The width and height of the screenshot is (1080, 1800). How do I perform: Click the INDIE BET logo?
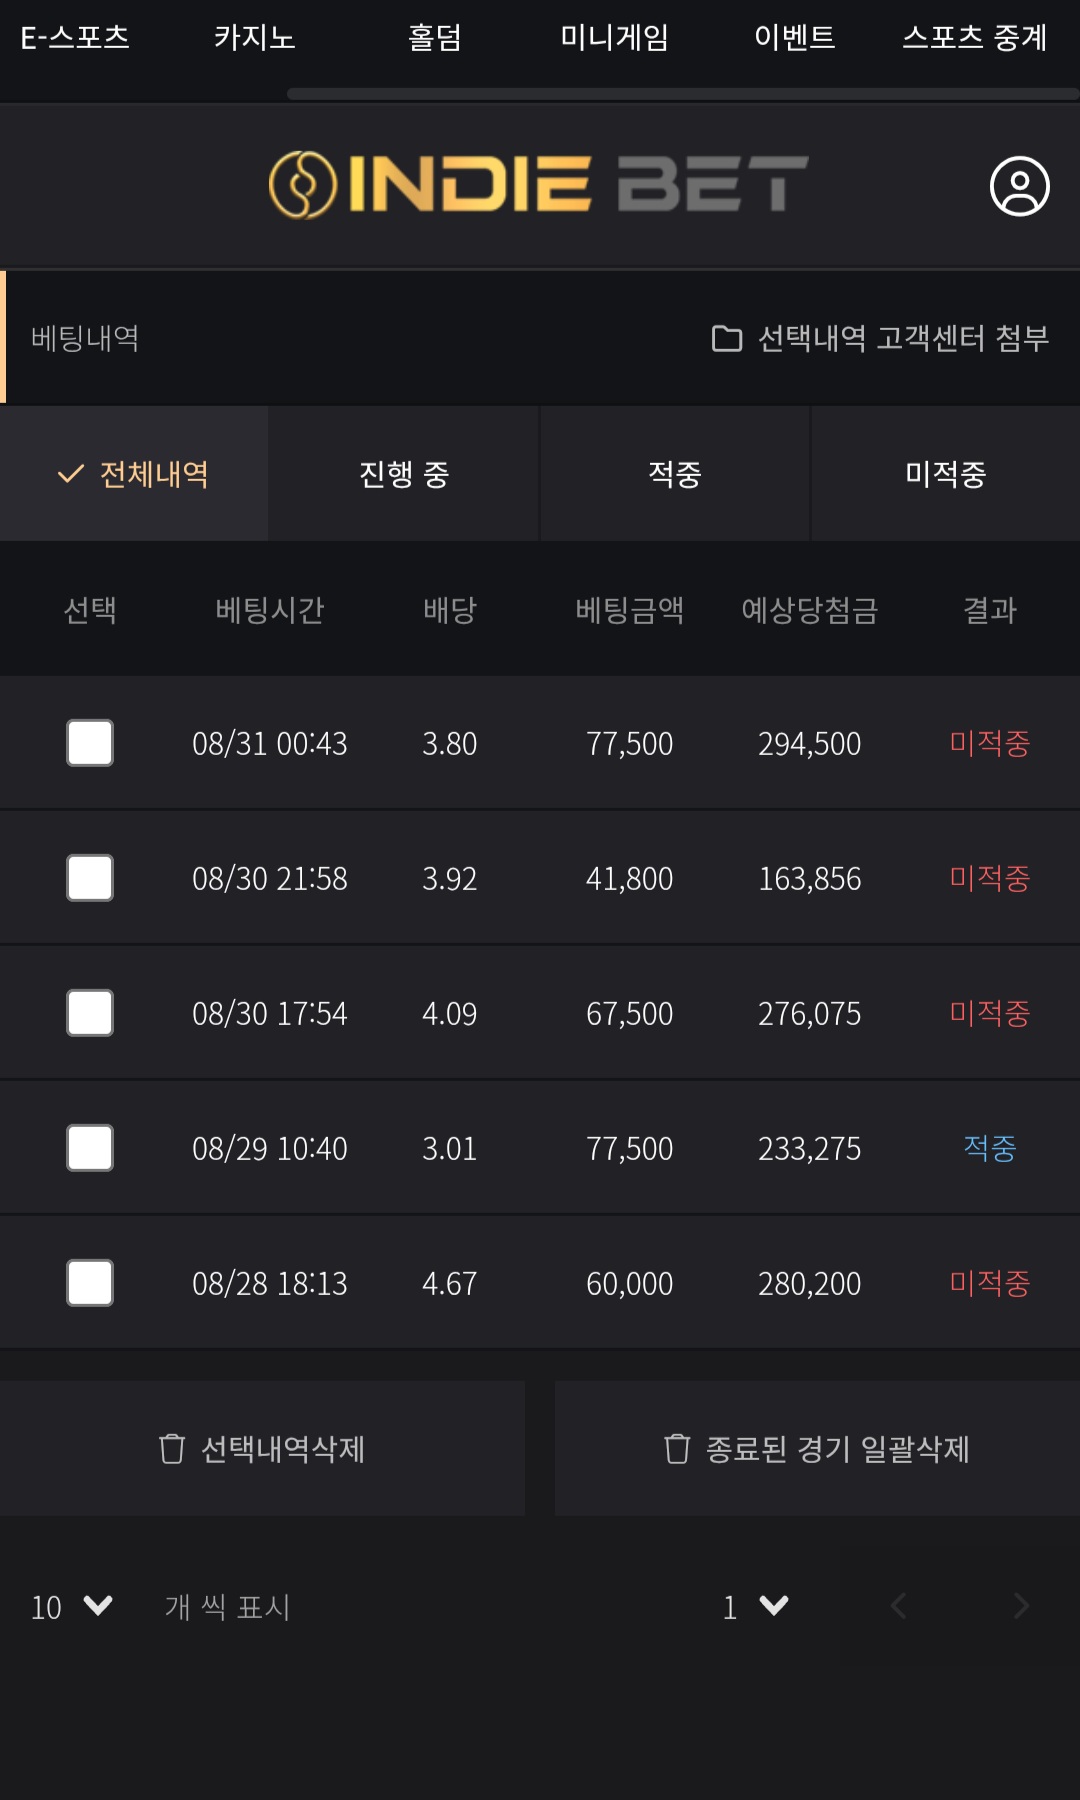coord(539,185)
